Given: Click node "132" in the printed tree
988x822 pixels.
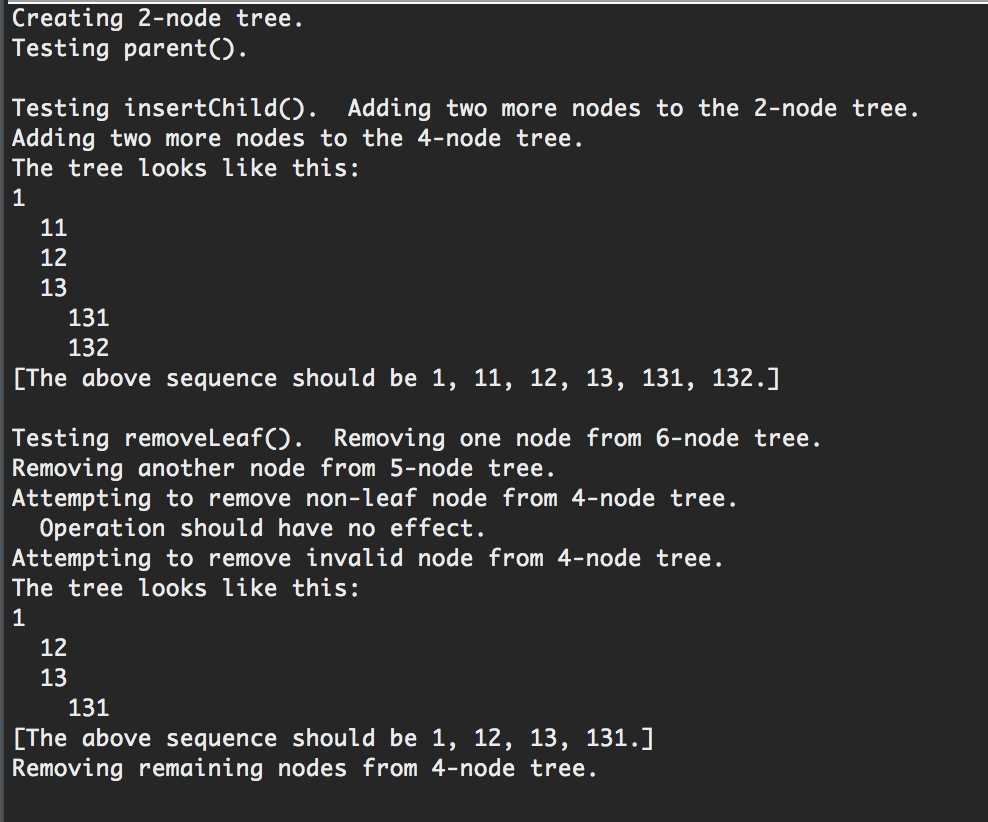Looking at the screenshot, I should 88,348.
